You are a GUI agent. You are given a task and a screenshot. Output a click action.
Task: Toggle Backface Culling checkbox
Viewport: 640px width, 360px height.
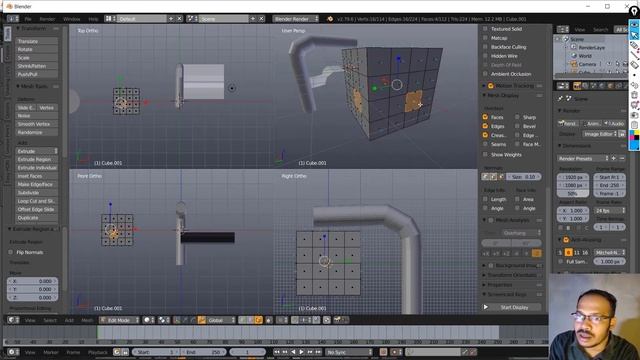tap(485, 47)
